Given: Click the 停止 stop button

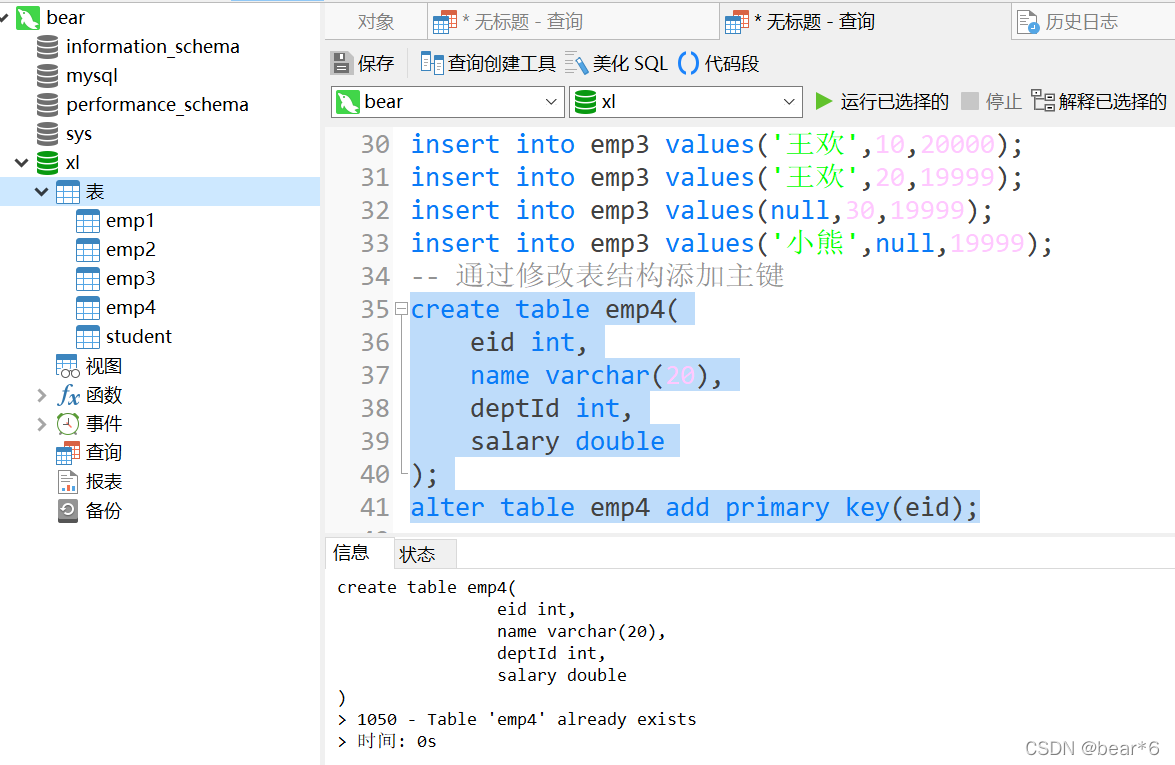Looking at the screenshot, I should 991,101.
